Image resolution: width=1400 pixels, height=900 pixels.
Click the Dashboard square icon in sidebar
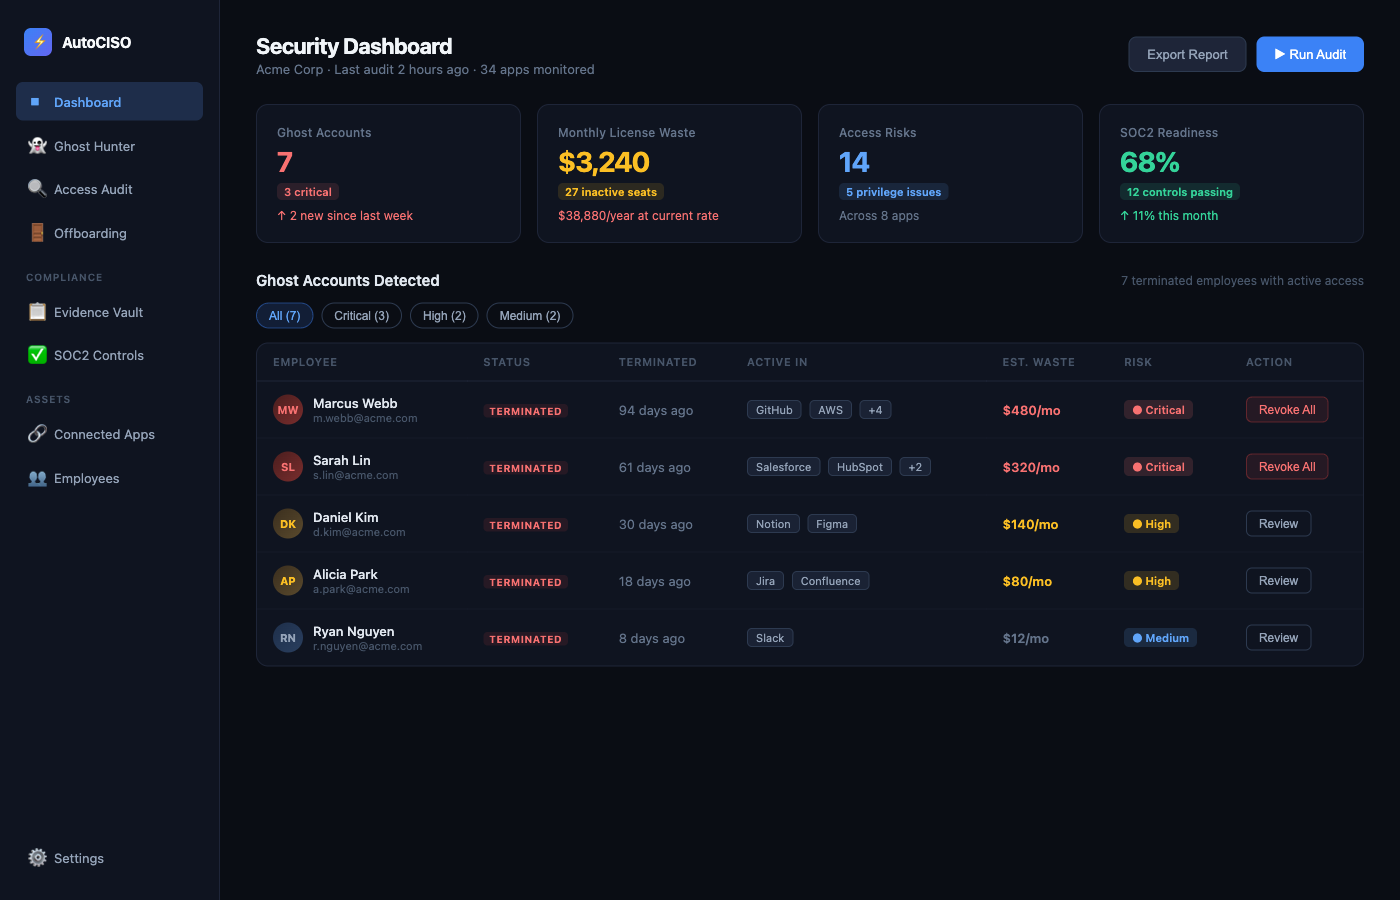pos(35,102)
